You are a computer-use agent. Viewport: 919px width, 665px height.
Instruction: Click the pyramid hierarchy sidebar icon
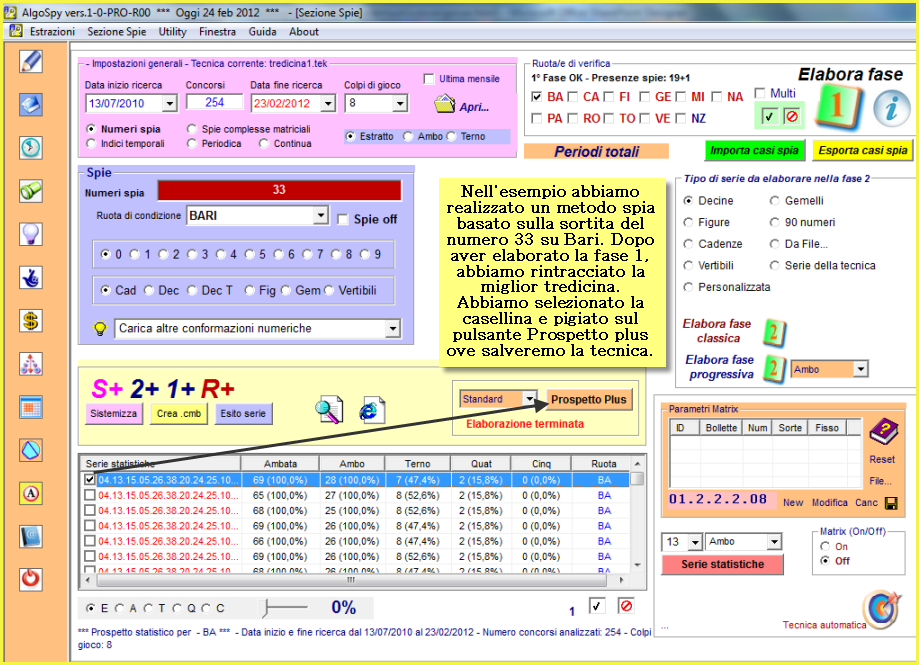[x=30, y=364]
